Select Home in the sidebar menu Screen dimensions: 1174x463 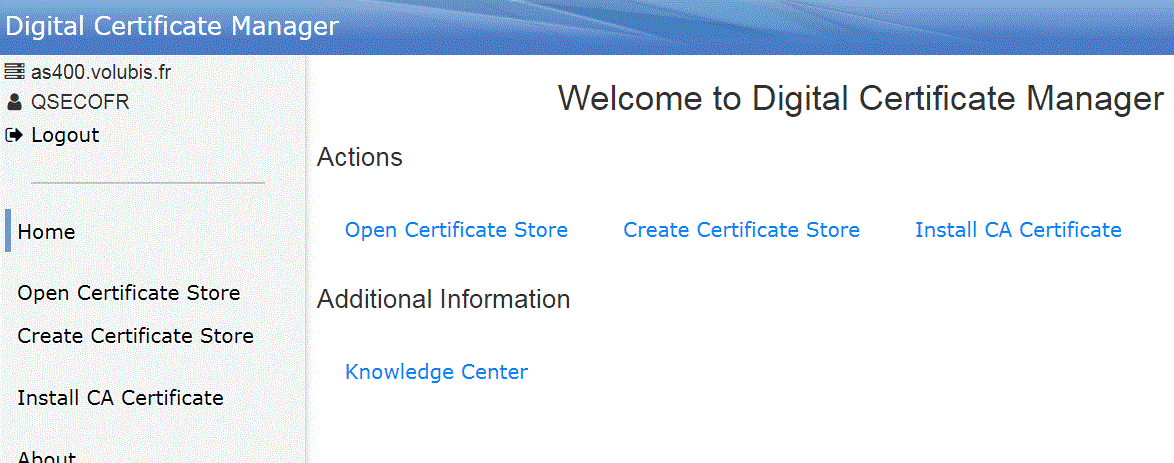[46, 232]
